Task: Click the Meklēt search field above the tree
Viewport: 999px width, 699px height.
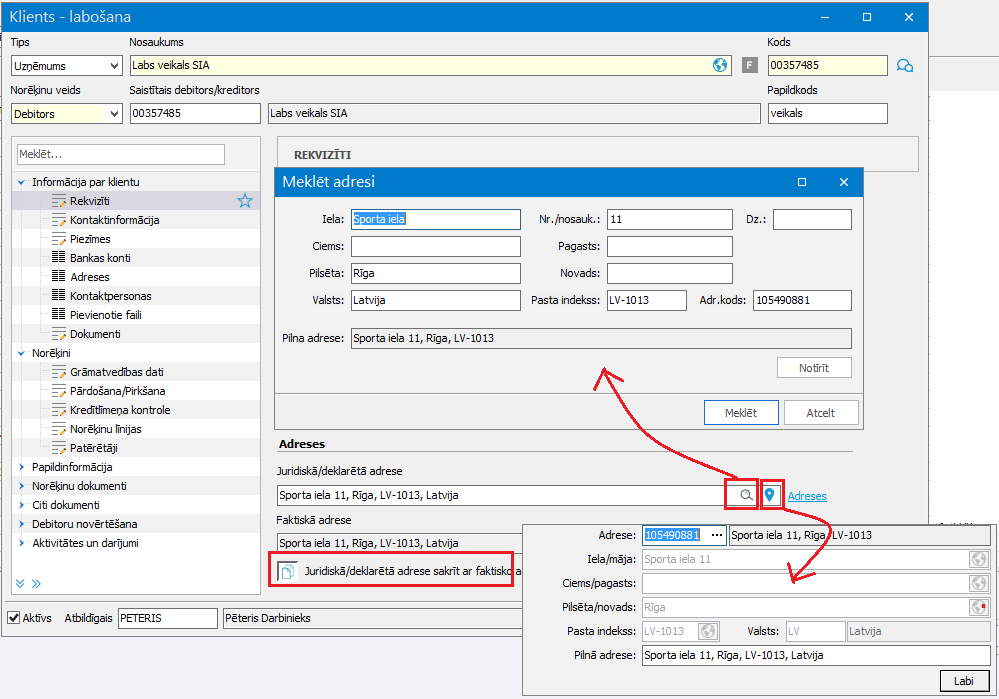Action: [121, 155]
